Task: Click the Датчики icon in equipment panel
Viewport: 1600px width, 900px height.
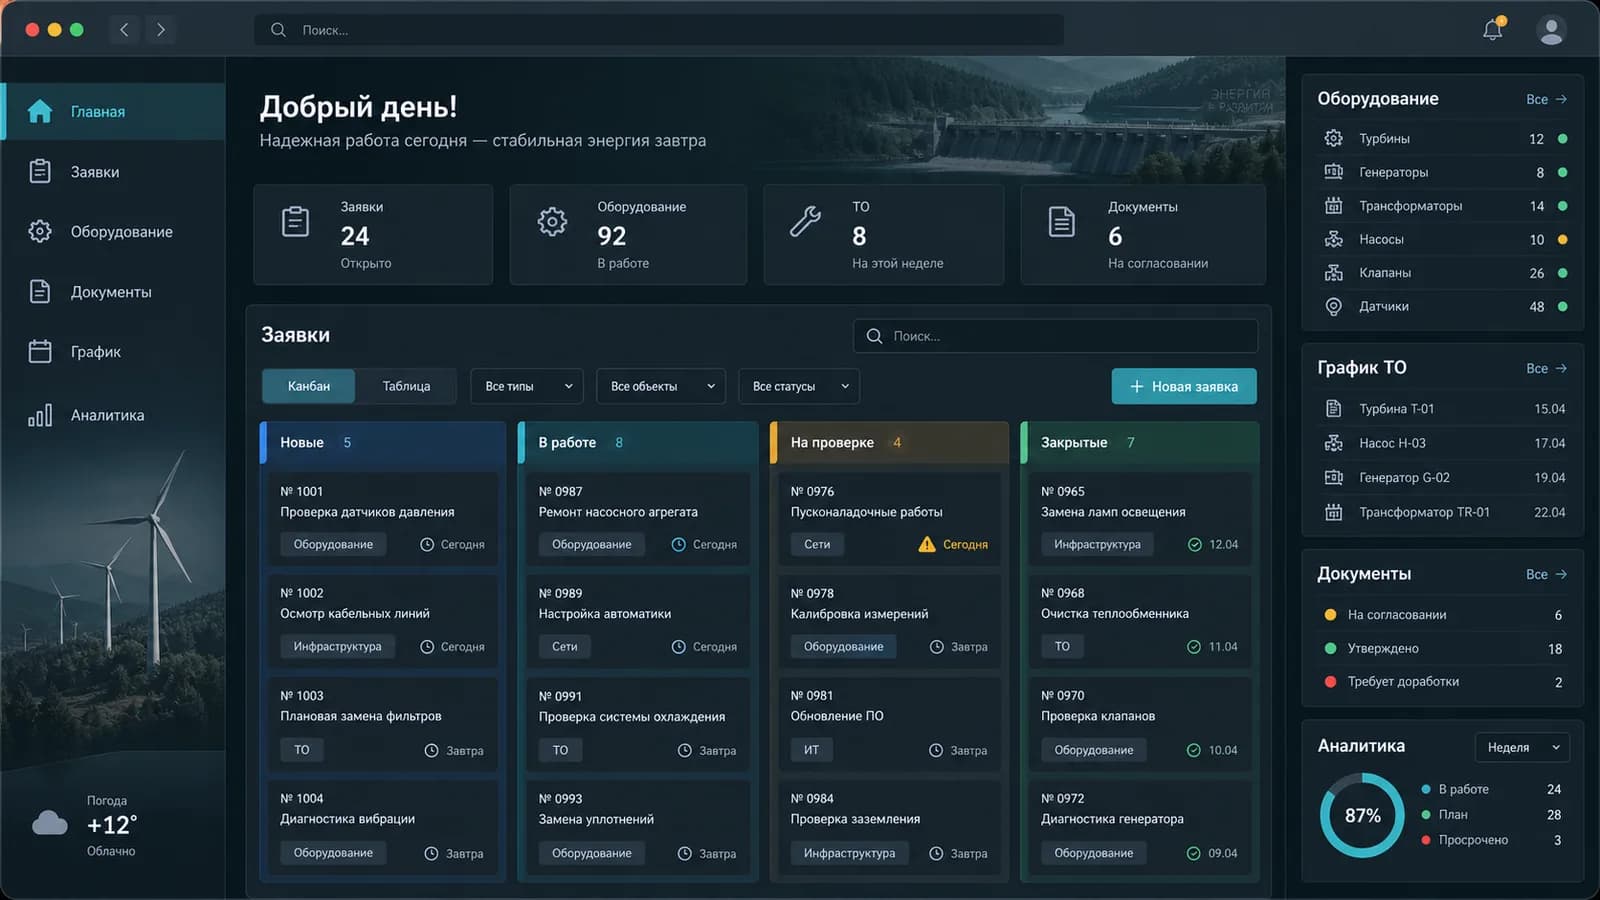Action: pyautogui.click(x=1333, y=306)
